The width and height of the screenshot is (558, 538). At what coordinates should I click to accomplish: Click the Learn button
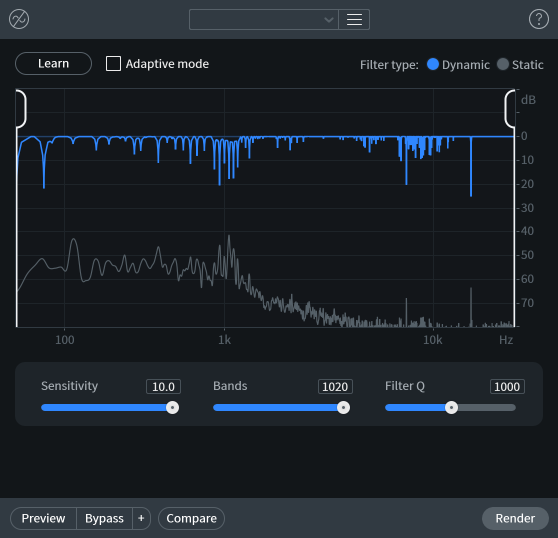(53, 64)
